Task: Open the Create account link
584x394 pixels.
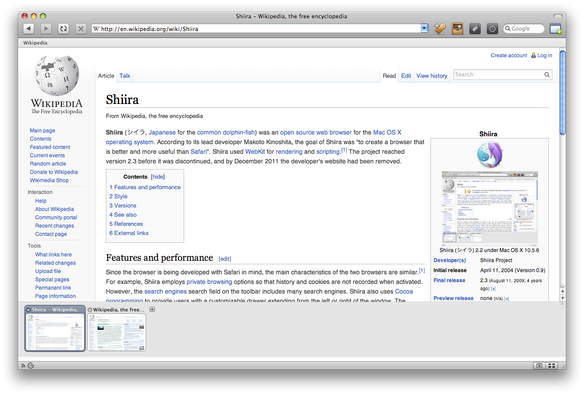Action: [508, 55]
